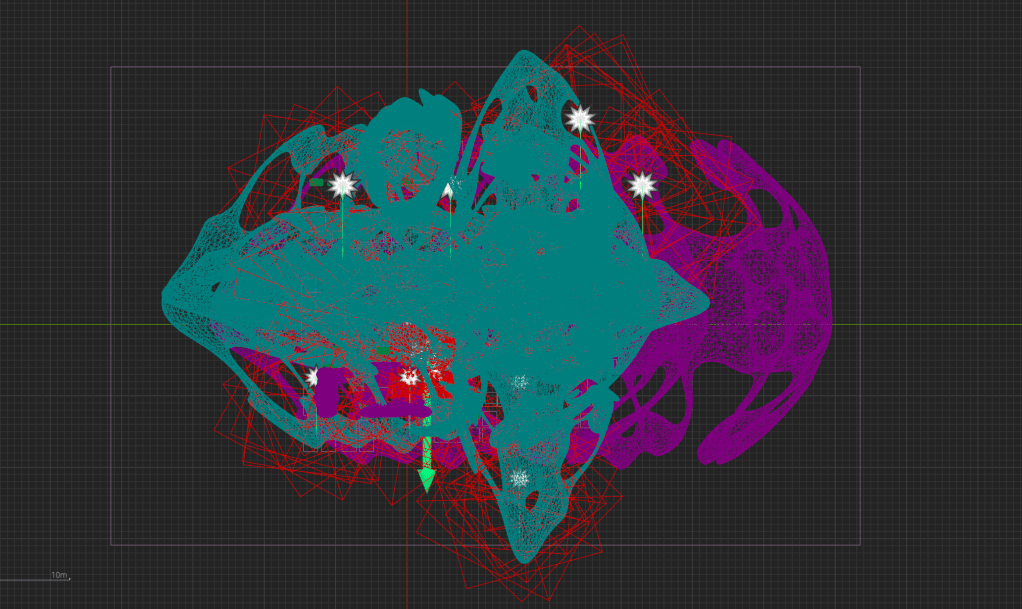
Task: Click the red vertical axis line above the model
Action: pyautogui.click(x=407, y=30)
